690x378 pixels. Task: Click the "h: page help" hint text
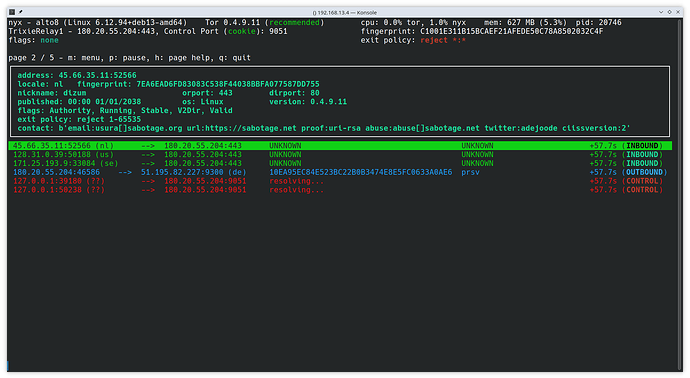pyautogui.click(x=182, y=58)
